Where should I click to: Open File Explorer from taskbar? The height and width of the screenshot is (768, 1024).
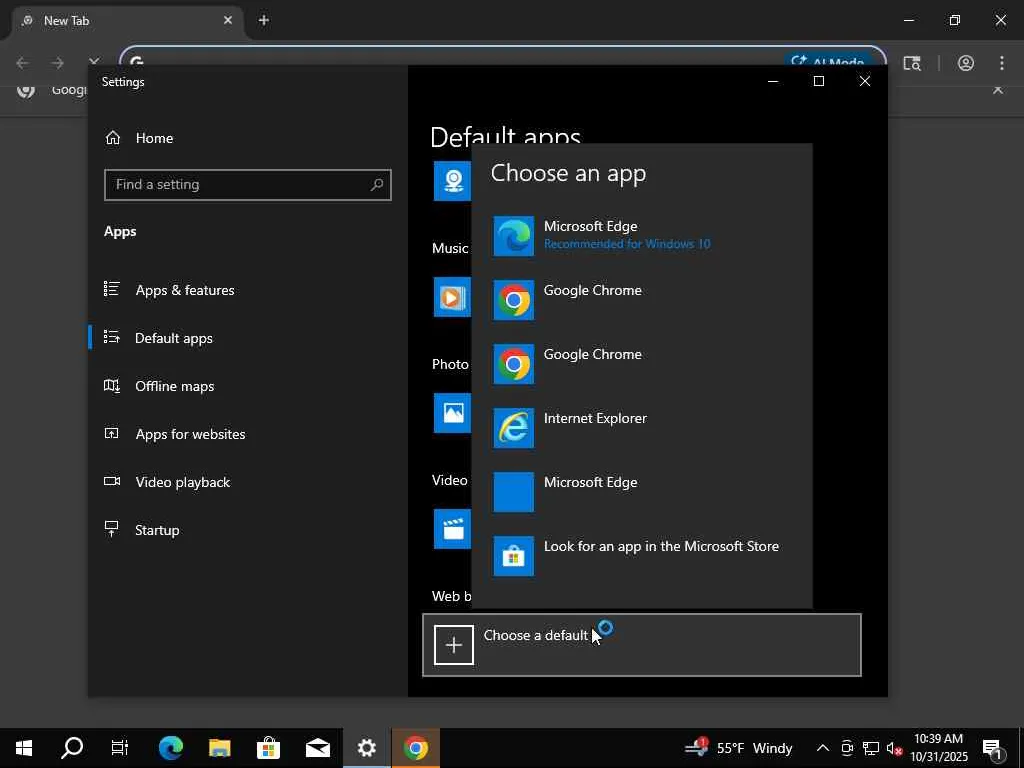(219, 748)
